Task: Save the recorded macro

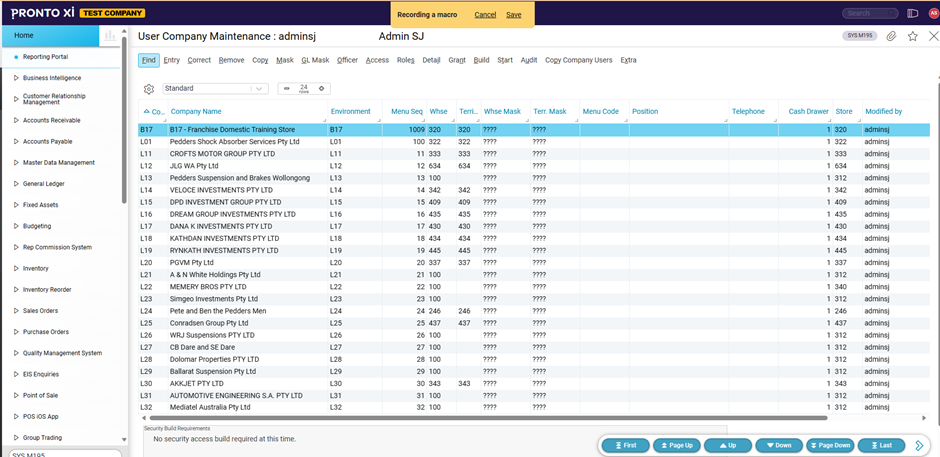Action: pyautogui.click(x=514, y=15)
